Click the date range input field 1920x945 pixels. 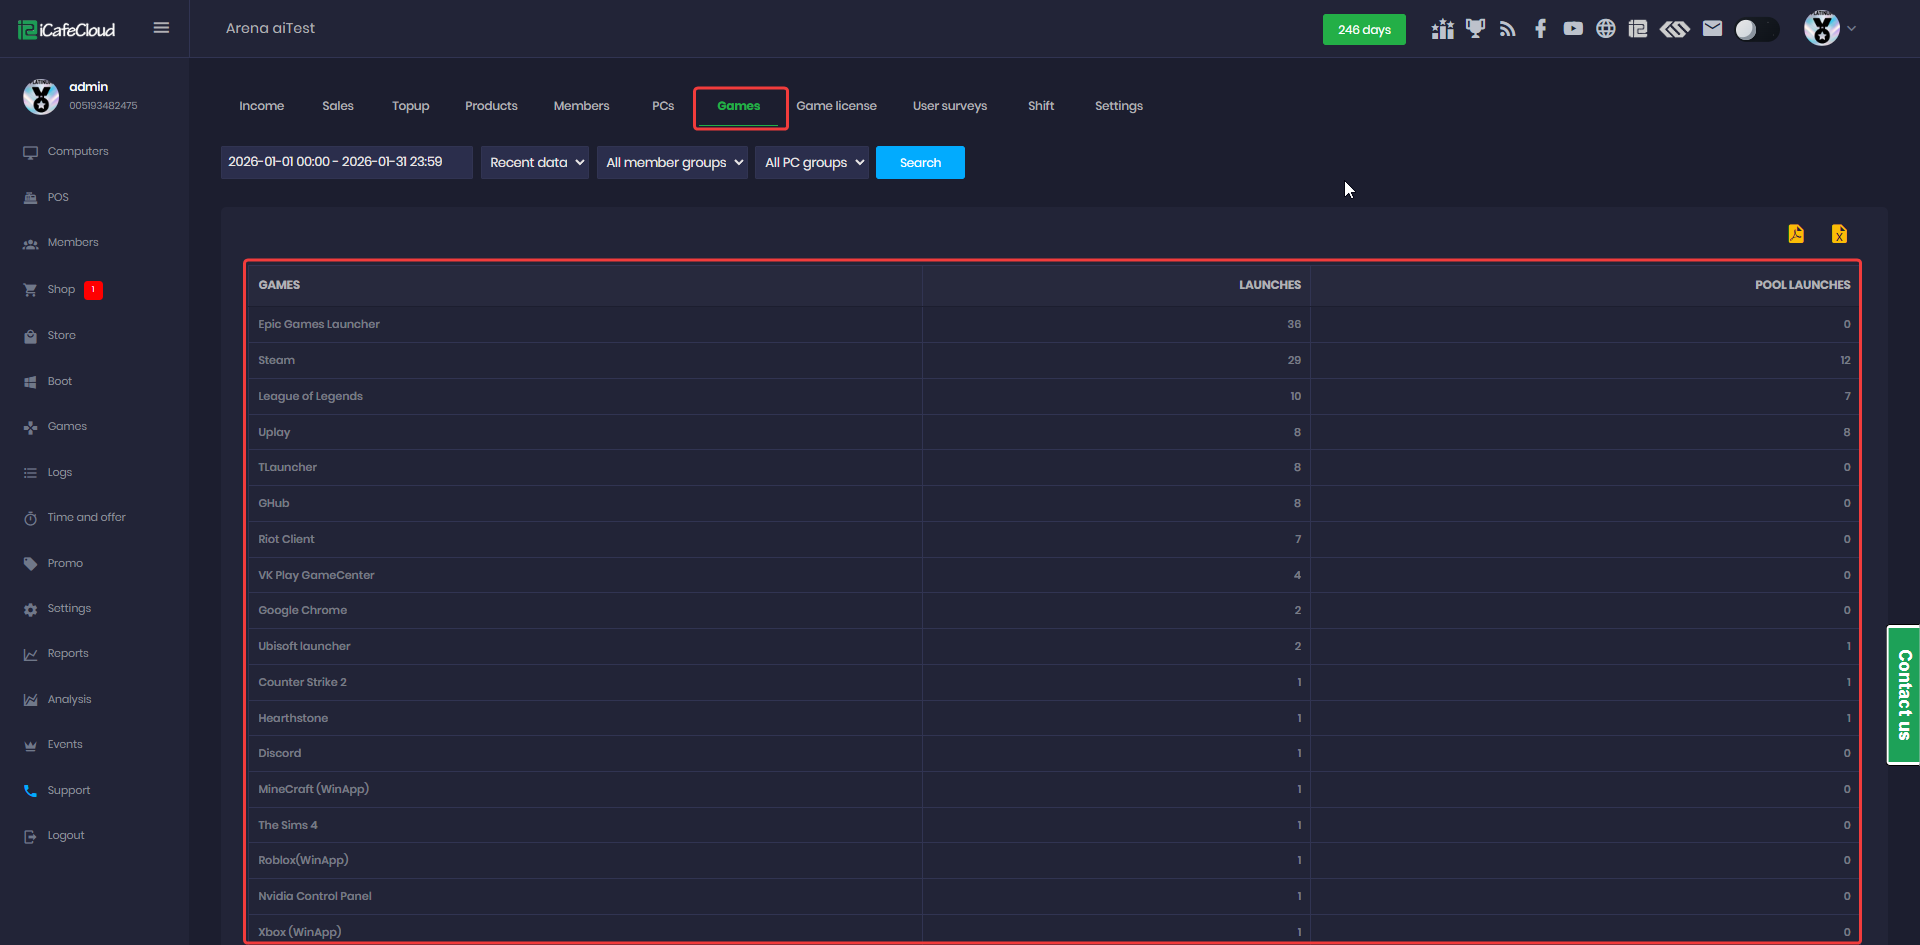point(346,162)
